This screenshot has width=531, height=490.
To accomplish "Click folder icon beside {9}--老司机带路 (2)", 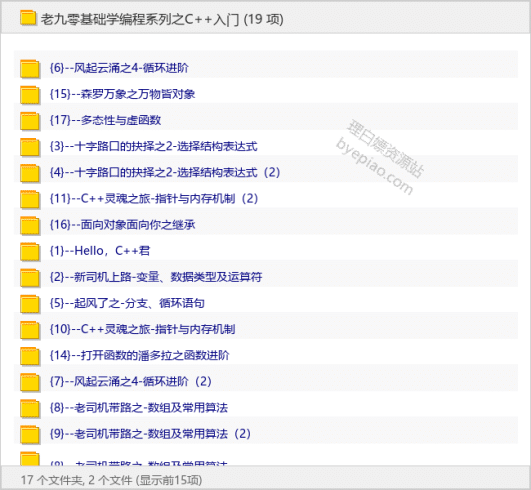I will [x=30, y=434].
